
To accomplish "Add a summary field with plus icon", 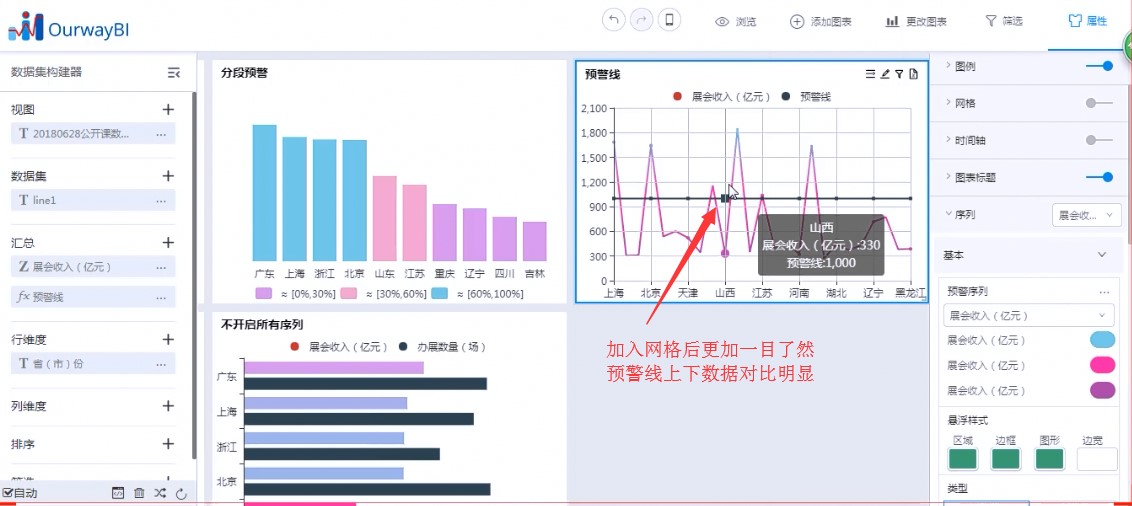I will tap(168, 243).
